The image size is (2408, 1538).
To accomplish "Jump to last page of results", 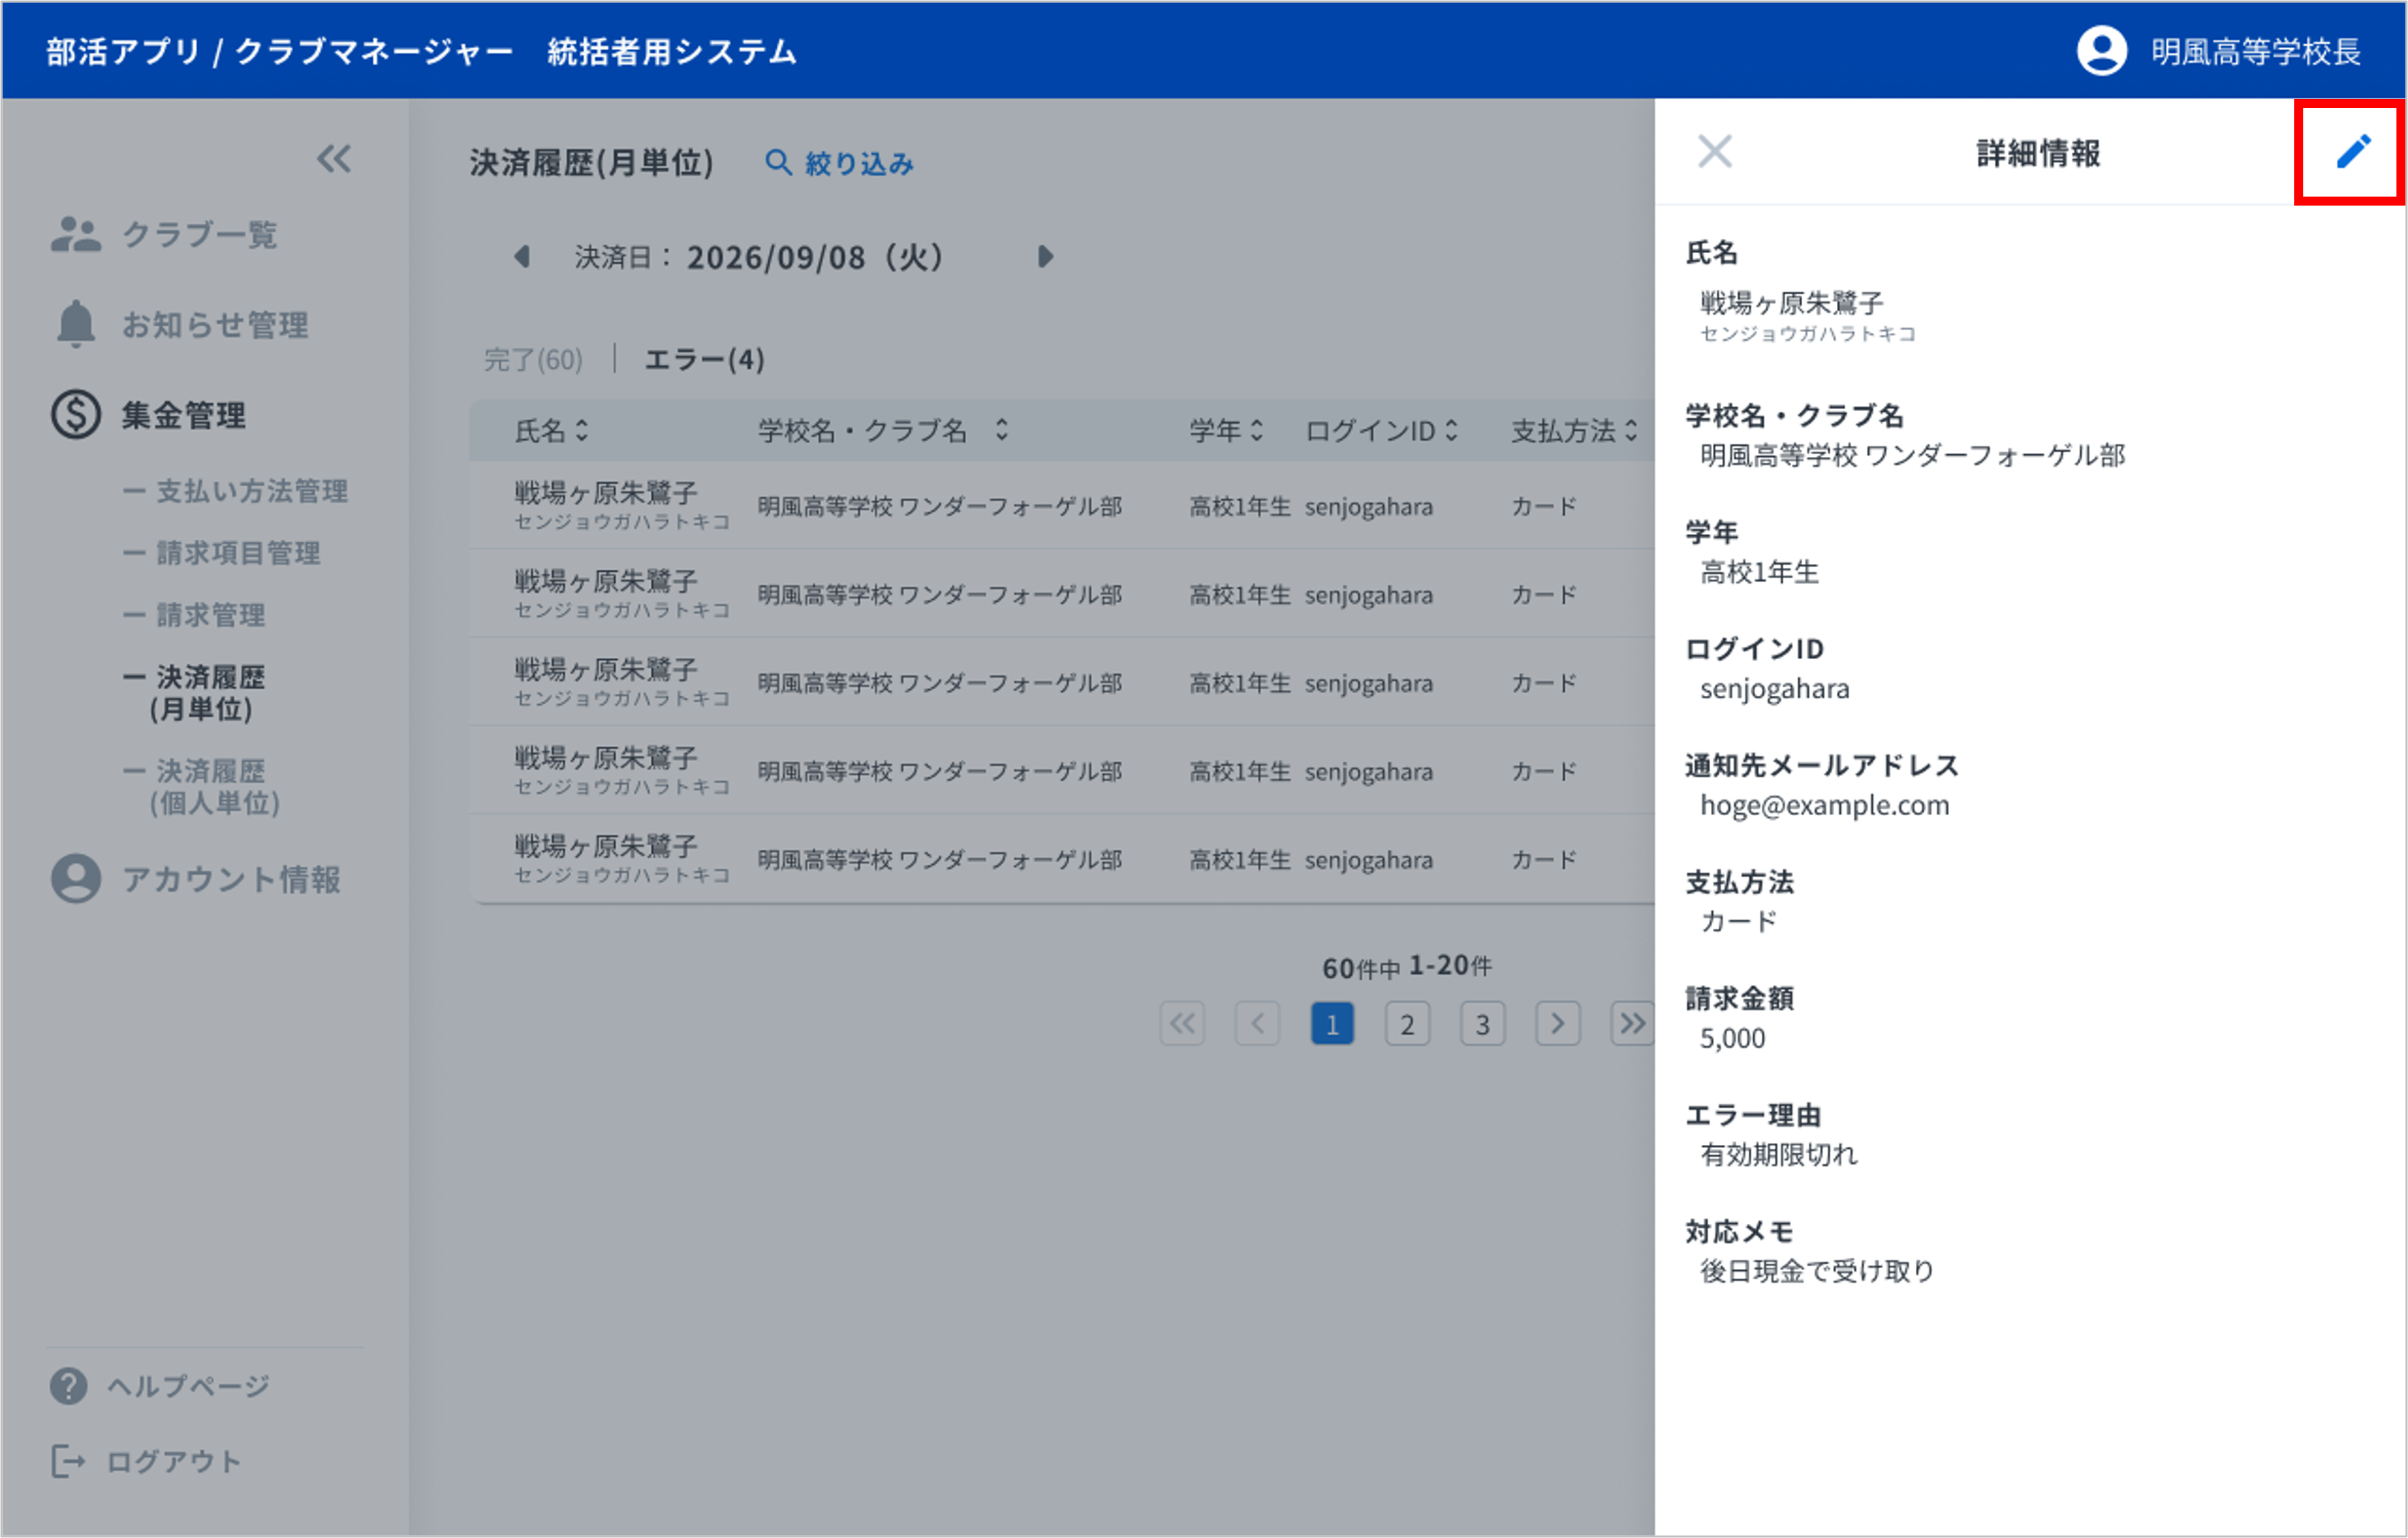I will click(1633, 1023).
